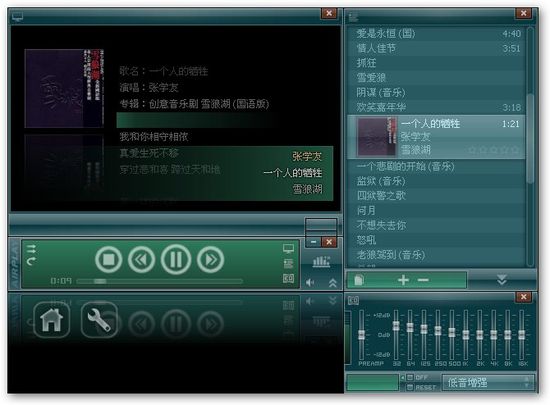Mute audio with the speaker icon
550x405 pixels.
point(310,283)
